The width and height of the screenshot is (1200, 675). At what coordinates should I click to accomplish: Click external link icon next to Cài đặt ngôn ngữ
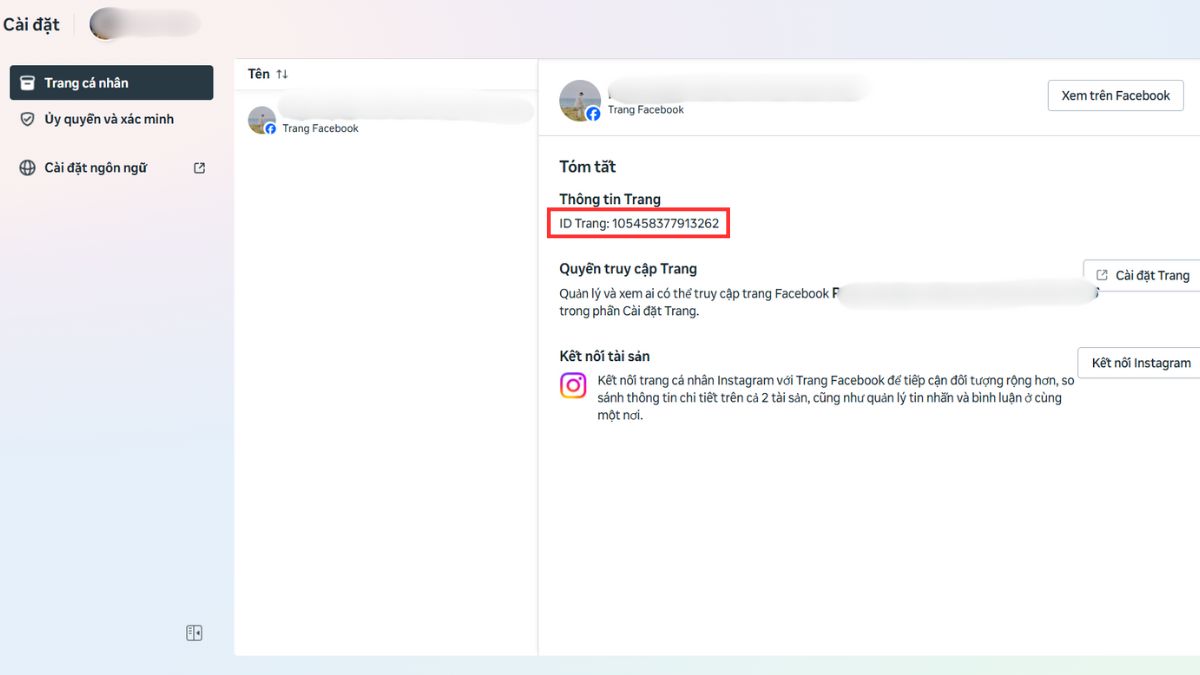(x=199, y=168)
